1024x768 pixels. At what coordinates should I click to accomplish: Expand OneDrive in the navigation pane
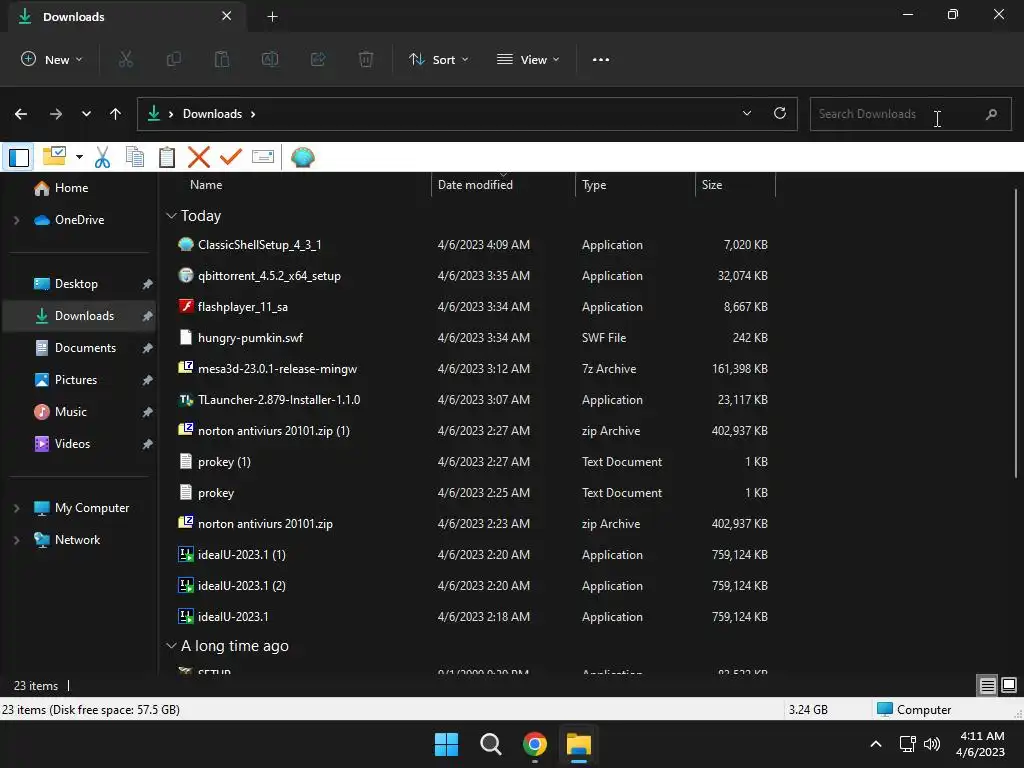point(16,220)
